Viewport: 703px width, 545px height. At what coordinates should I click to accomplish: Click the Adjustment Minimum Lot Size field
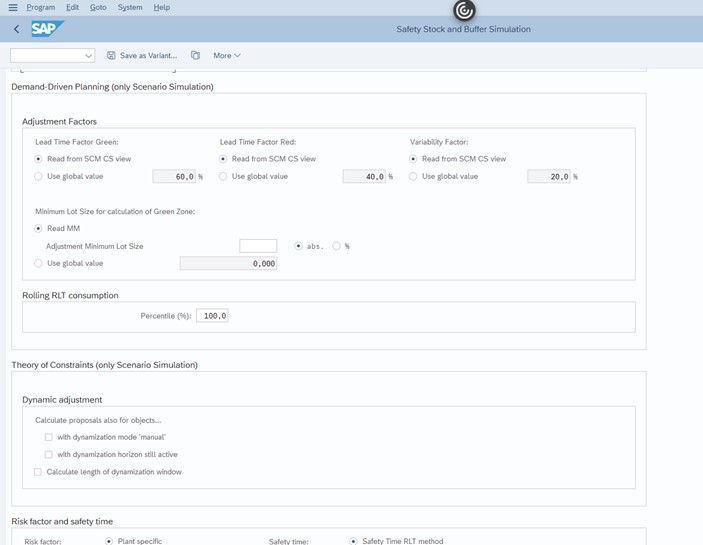pyautogui.click(x=258, y=246)
